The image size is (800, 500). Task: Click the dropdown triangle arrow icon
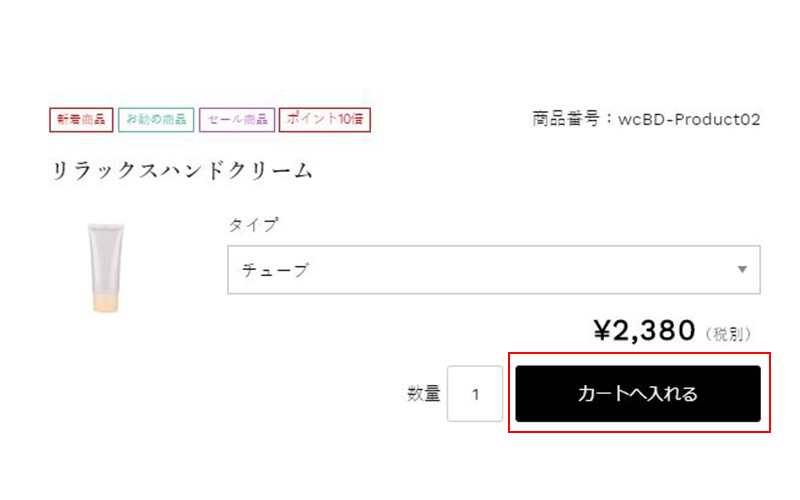pyautogui.click(x=742, y=269)
